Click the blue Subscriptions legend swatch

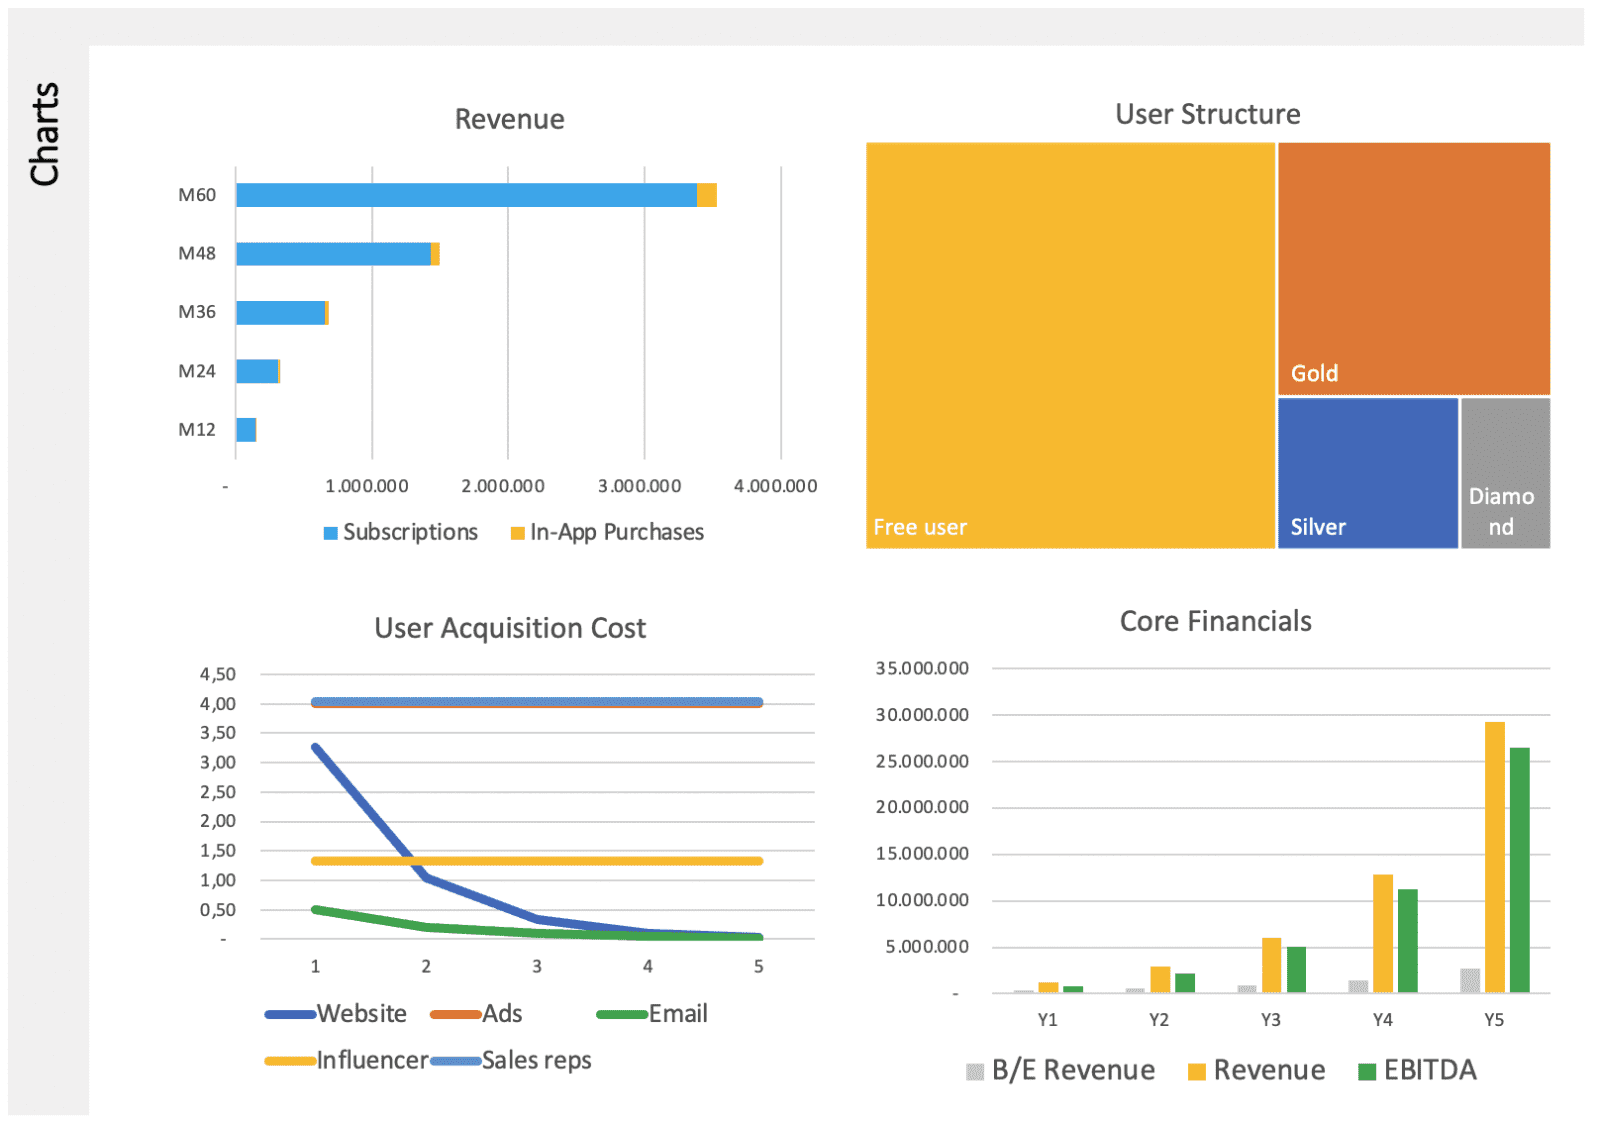(330, 533)
